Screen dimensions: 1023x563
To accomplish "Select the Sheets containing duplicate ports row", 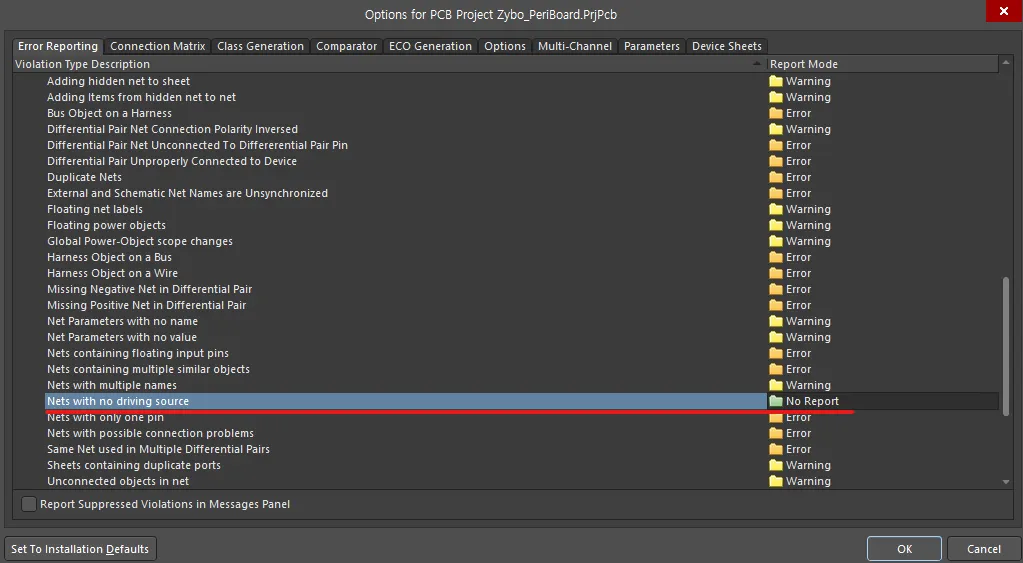I will 134,465.
